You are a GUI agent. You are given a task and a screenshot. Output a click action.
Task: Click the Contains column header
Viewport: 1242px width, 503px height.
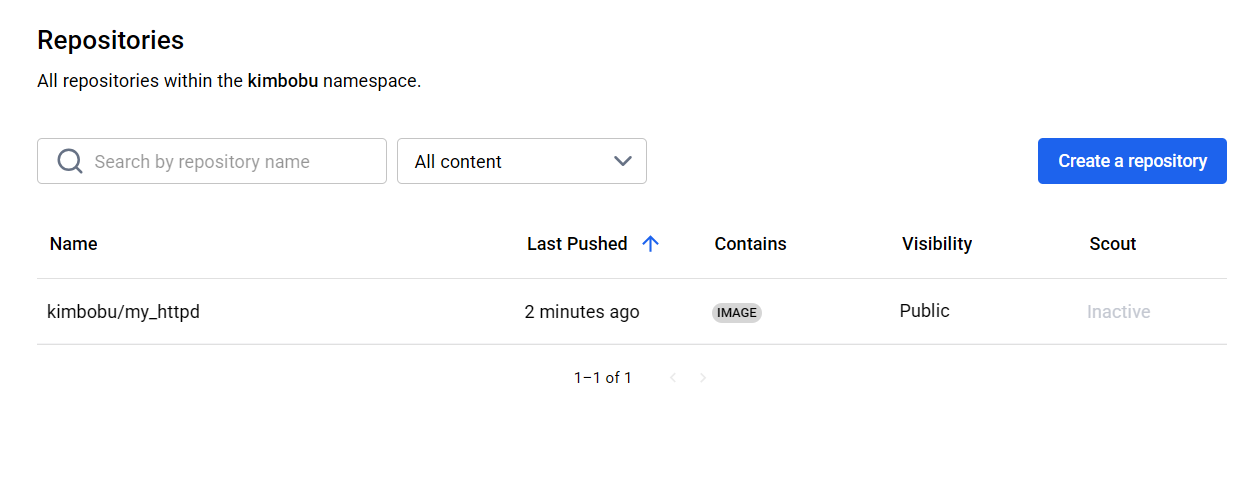[750, 244]
